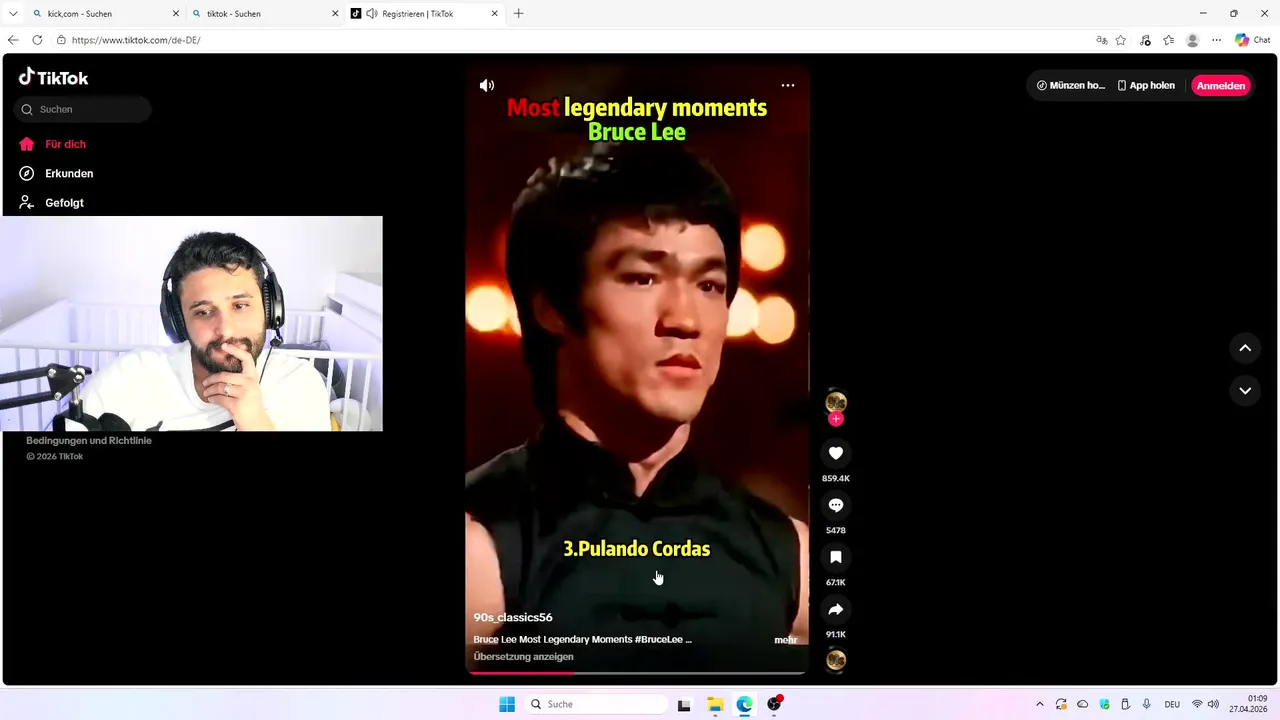
Task: Follow creator with the pink plus badge
Action: tap(836, 419)
